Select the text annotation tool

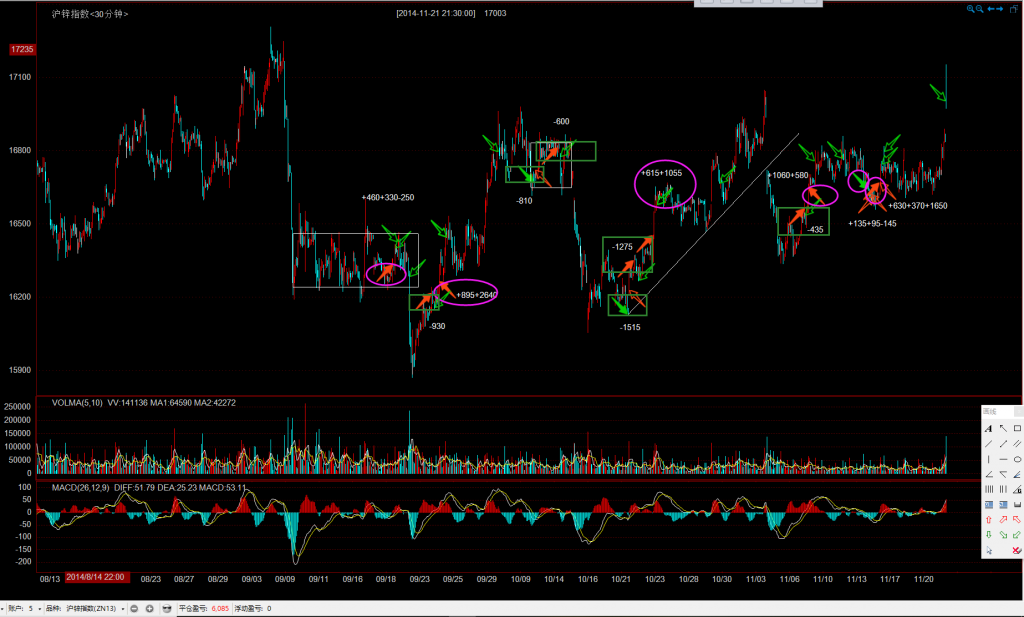point(989,428)
